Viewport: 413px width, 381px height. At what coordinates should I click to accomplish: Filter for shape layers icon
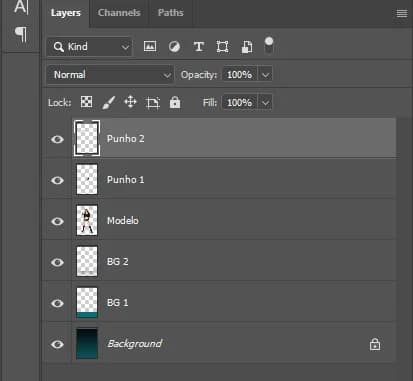tap(222, 47)
